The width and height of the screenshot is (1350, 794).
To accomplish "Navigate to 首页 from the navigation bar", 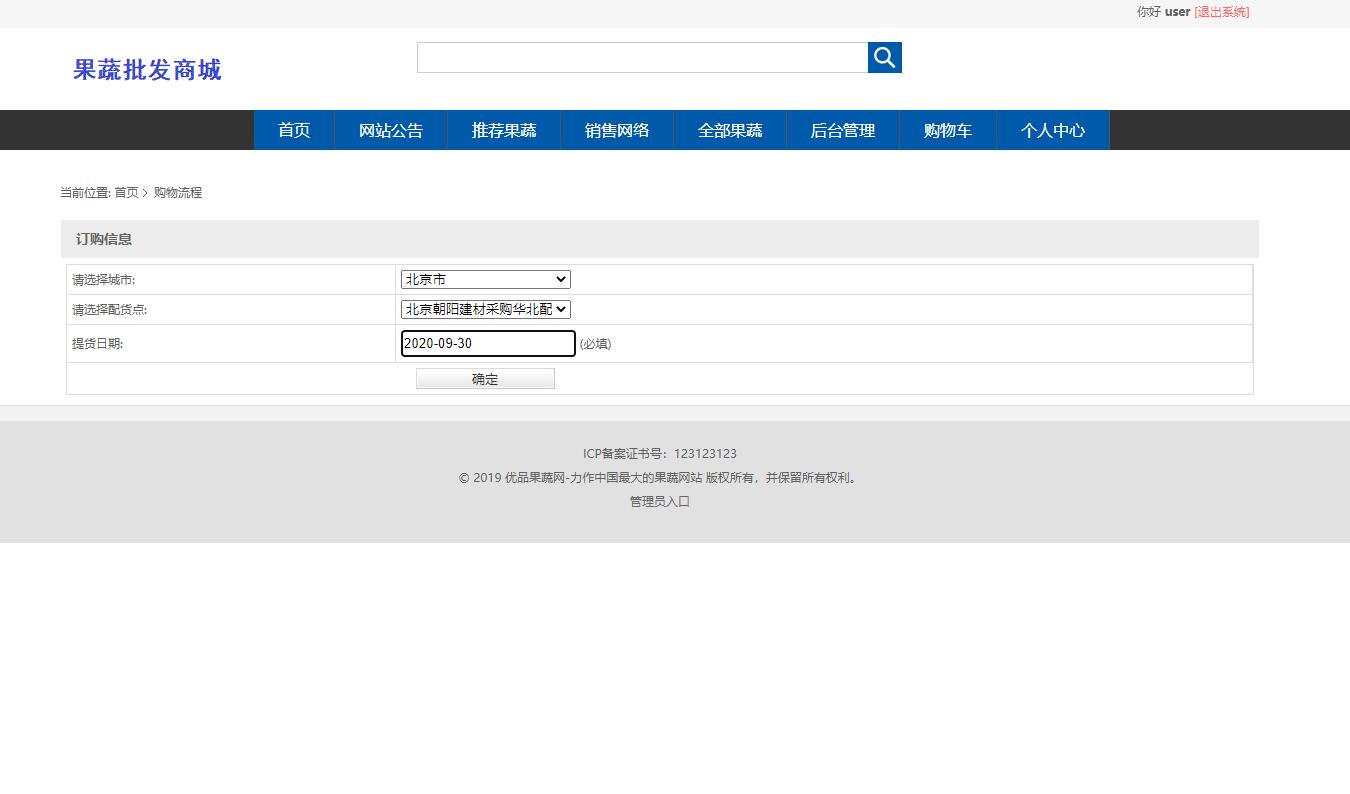I will coord(293,130).
